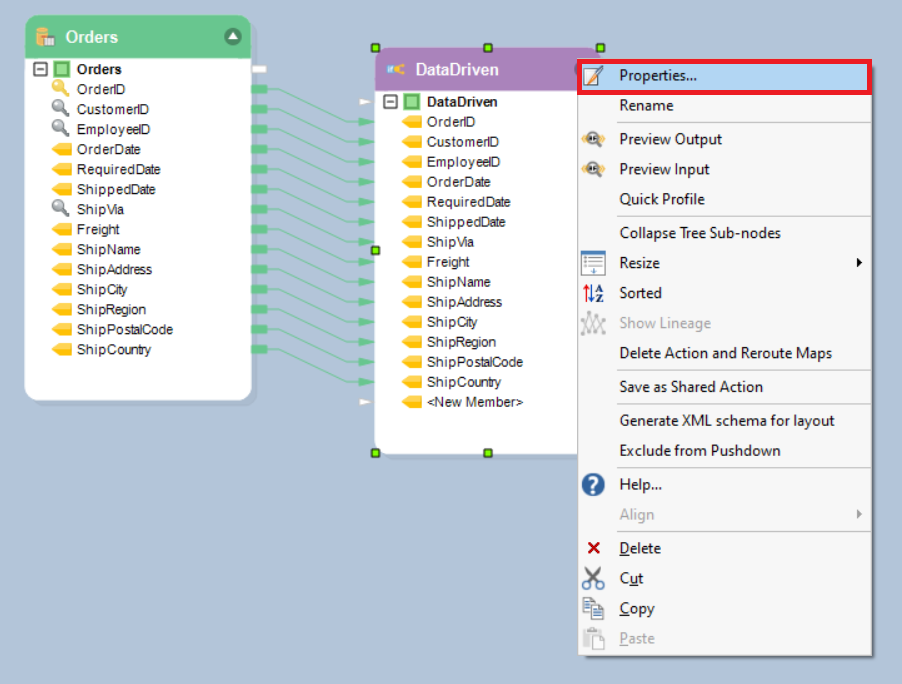Select the ShipCountry field in Orders
The width and height of the screenshot is (902, 684).
point(113,350)
